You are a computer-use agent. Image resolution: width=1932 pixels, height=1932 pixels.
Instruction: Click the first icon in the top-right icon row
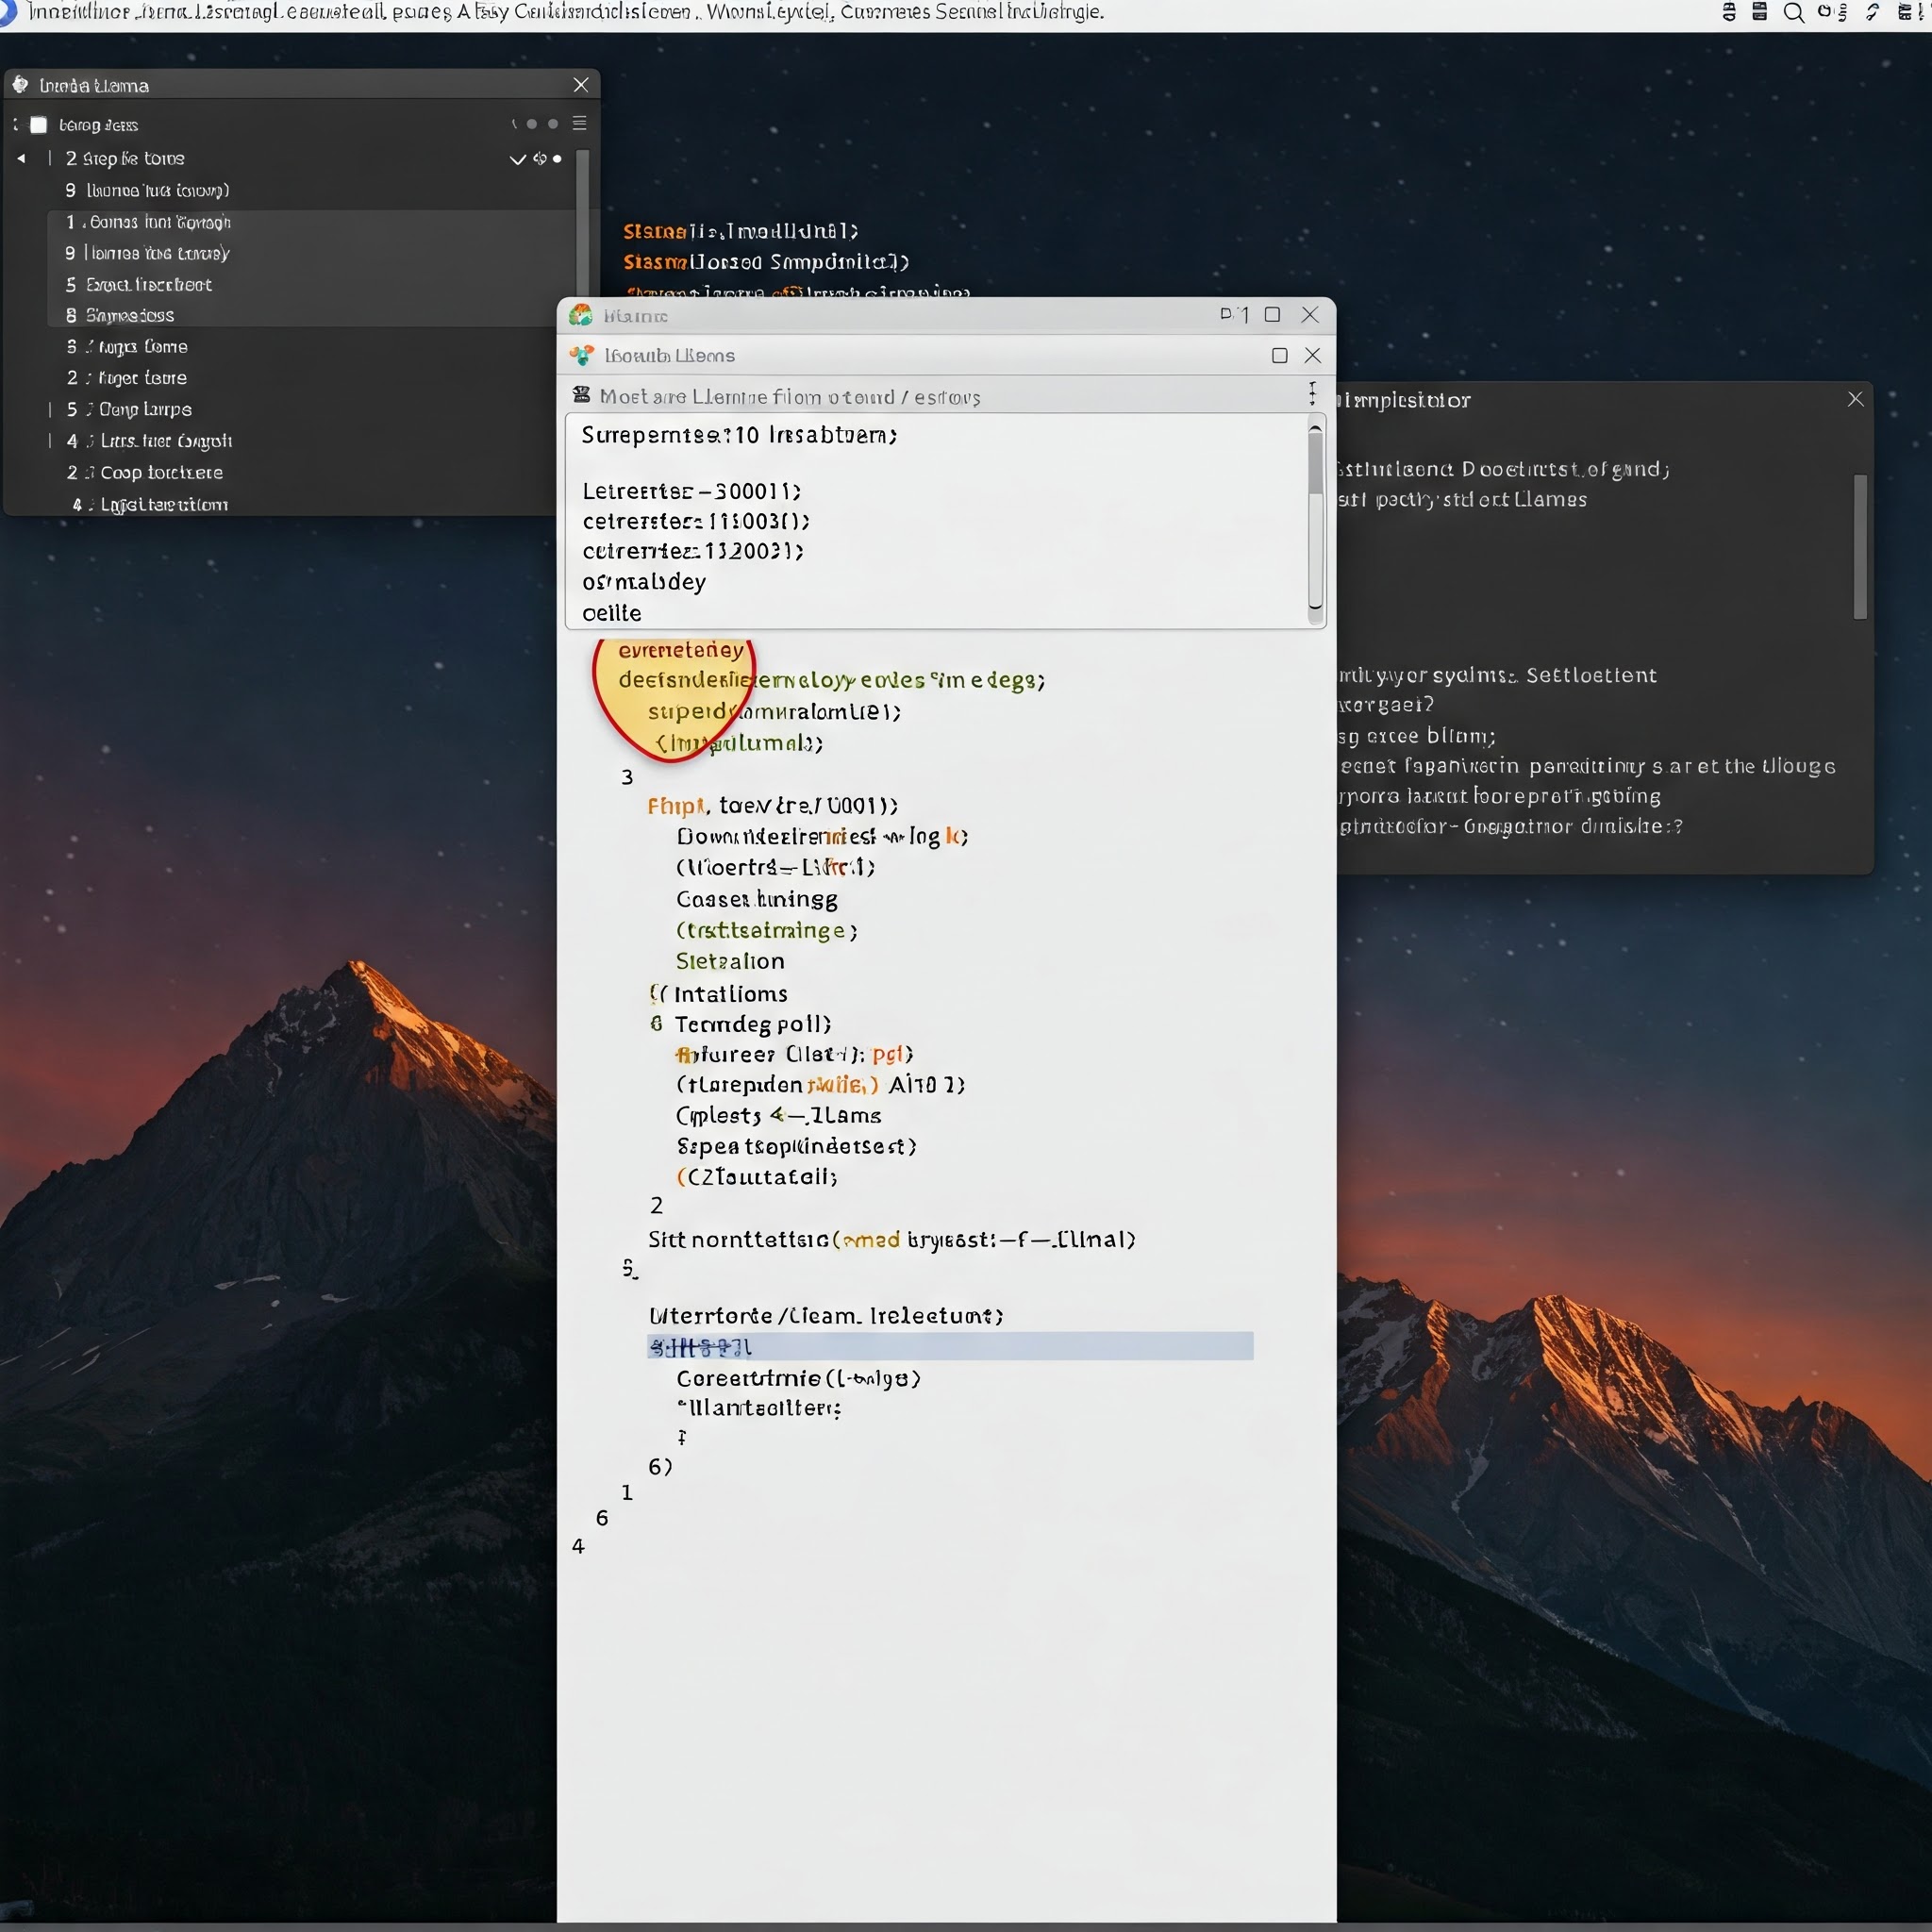click(x=1730, y=12)
